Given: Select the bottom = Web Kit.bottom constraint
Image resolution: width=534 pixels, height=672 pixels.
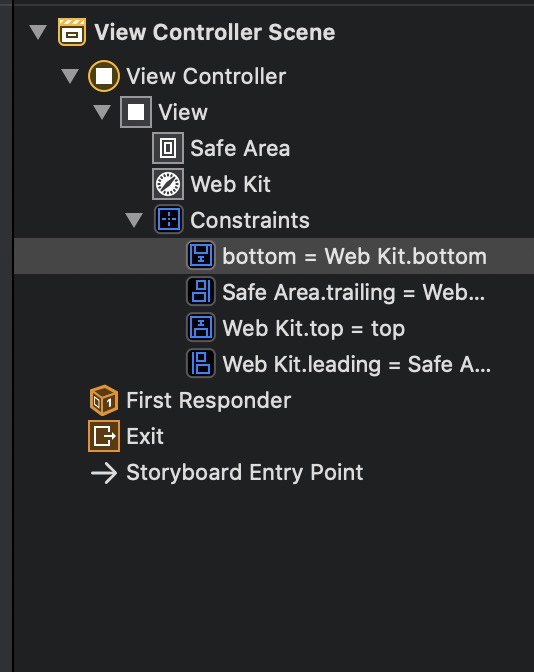Looking at the screenshot, I should (274, 256).
